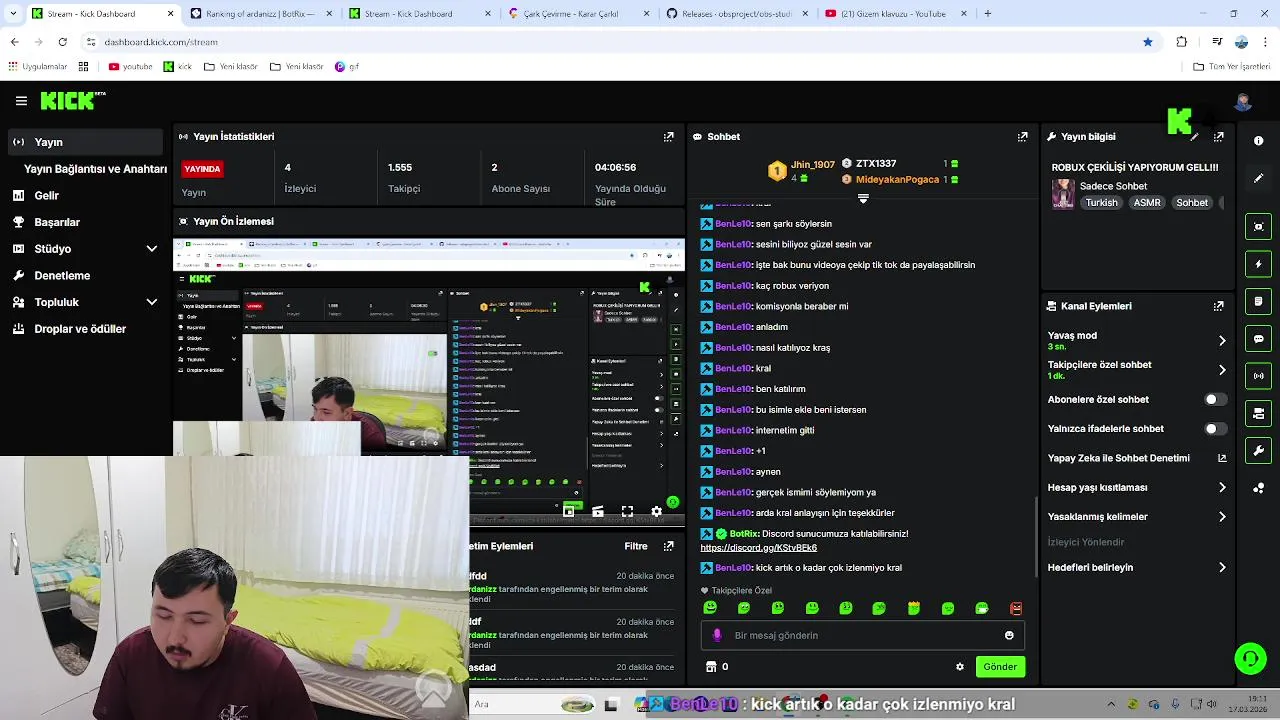Viewport: 1280px width, 720px height.
Task: Open stream preview settings gear
Action: point(656,511)
